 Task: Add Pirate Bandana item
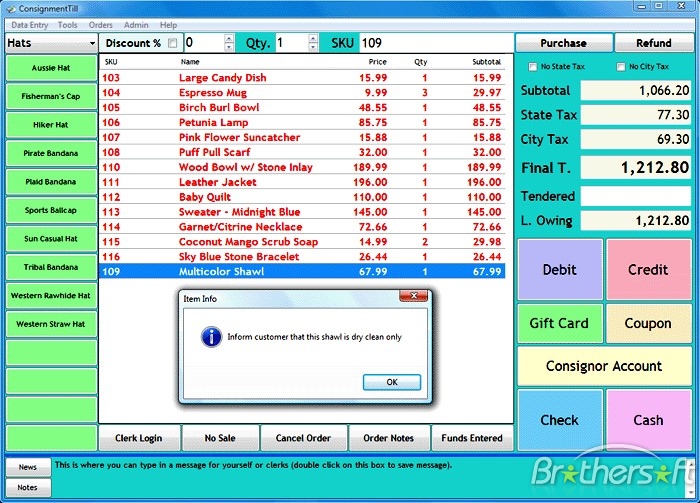[51, 153]
